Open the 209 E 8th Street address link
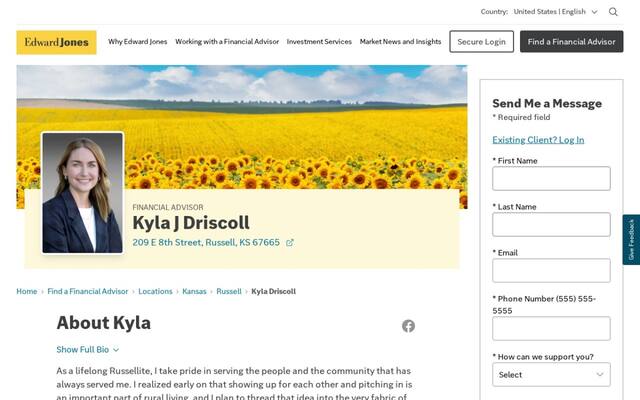The image size is (640, 400). tap(206, 242)
